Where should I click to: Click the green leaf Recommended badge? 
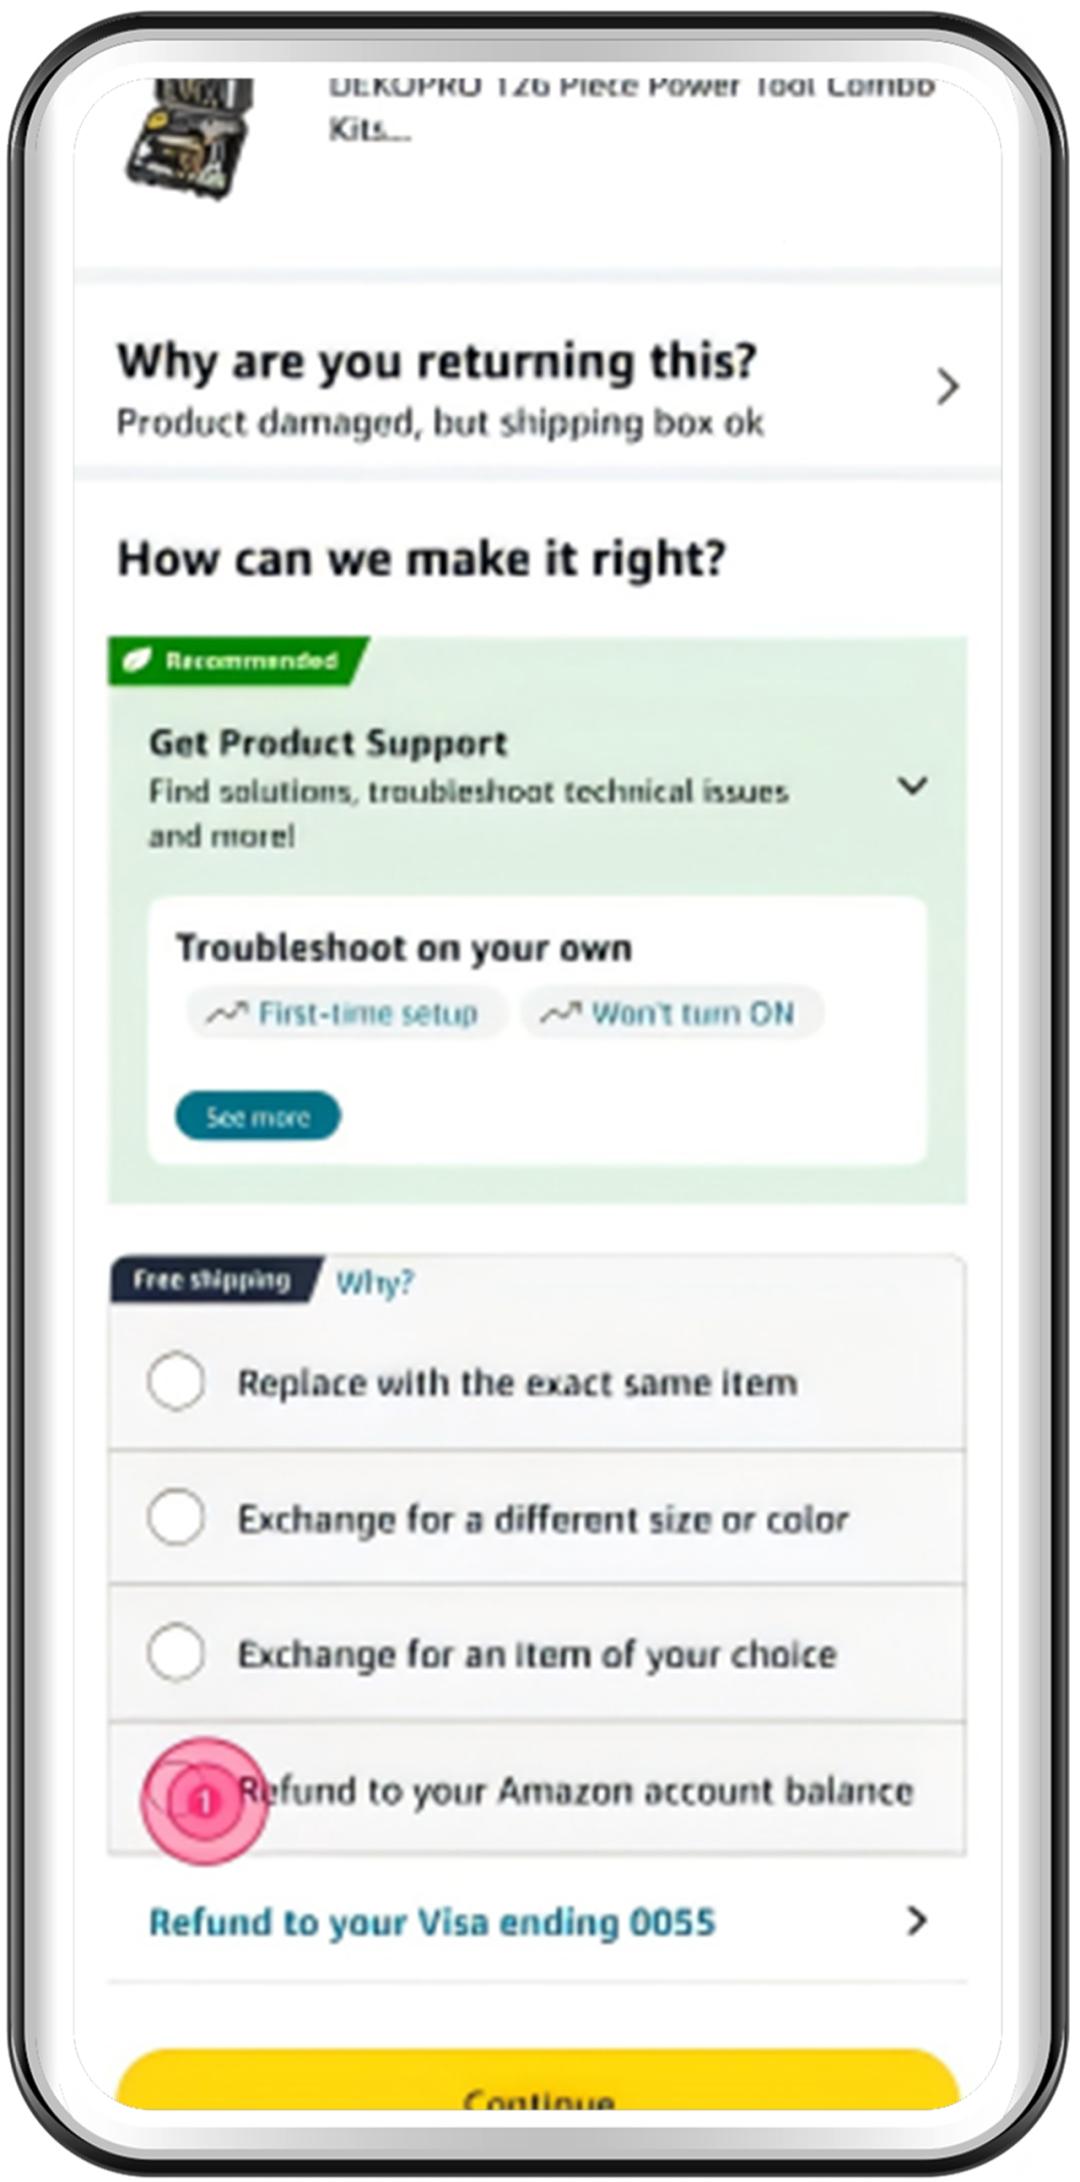click(237, 661)
